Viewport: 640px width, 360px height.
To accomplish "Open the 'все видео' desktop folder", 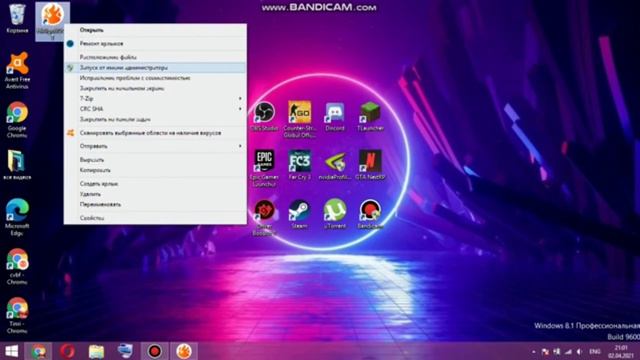I will [17, 165].
